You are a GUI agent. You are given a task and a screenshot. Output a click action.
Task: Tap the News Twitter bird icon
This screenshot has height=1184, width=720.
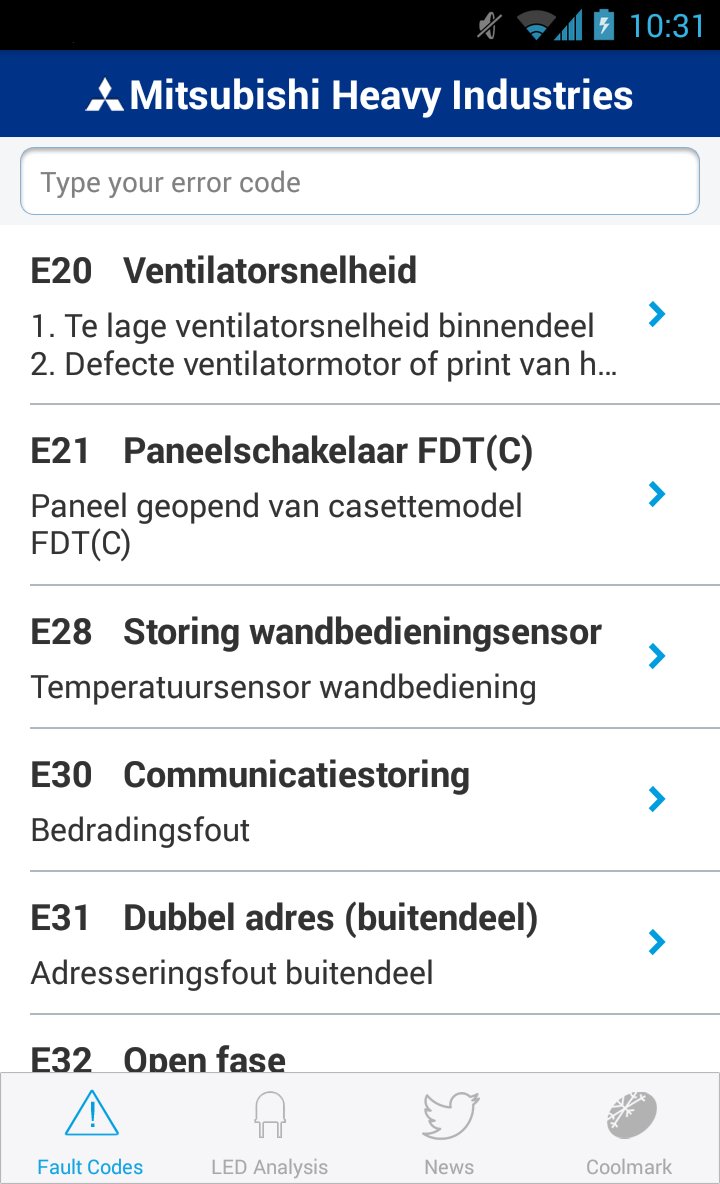(450, 1114)
